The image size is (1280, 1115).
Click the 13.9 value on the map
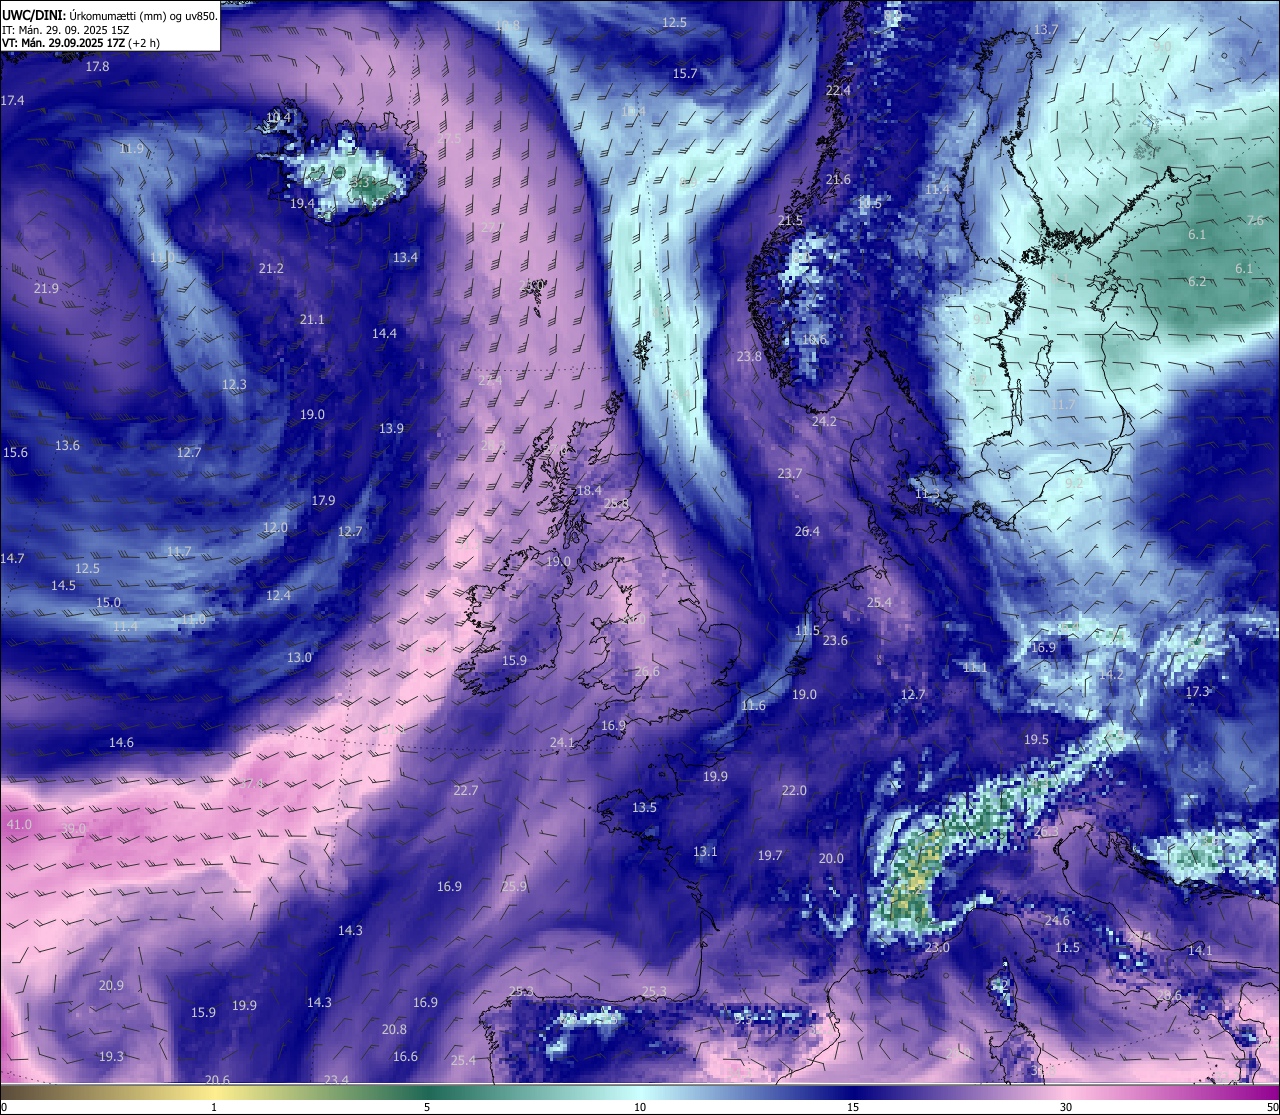(x=391, y=429)
